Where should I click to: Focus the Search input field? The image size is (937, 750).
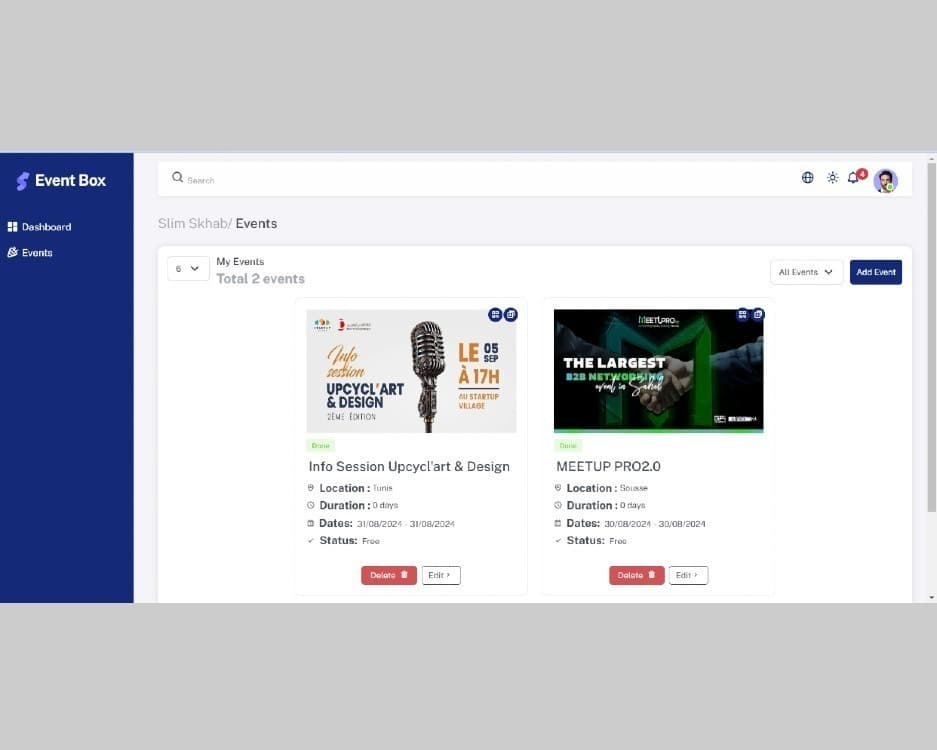(480, 180)
